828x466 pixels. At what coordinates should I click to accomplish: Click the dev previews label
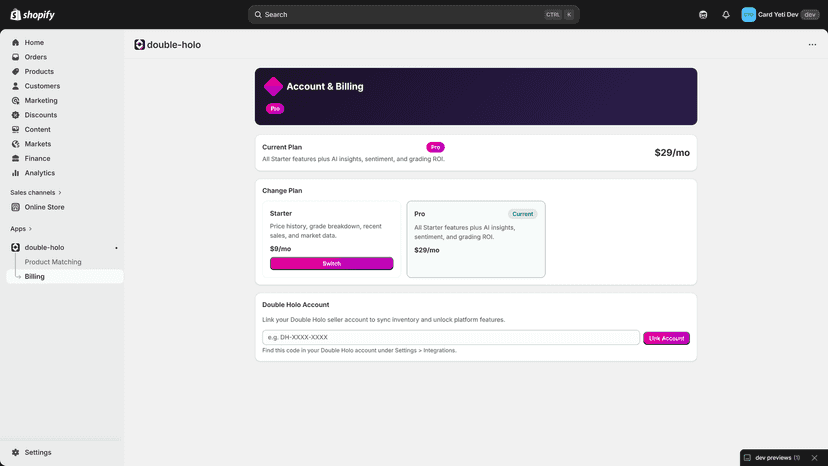pos(773,458)
